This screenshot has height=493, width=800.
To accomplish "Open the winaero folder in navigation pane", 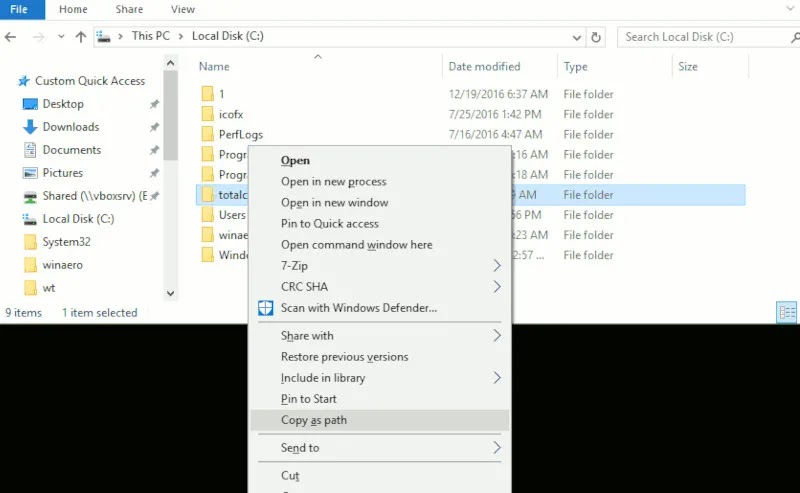I will point(63,264).
